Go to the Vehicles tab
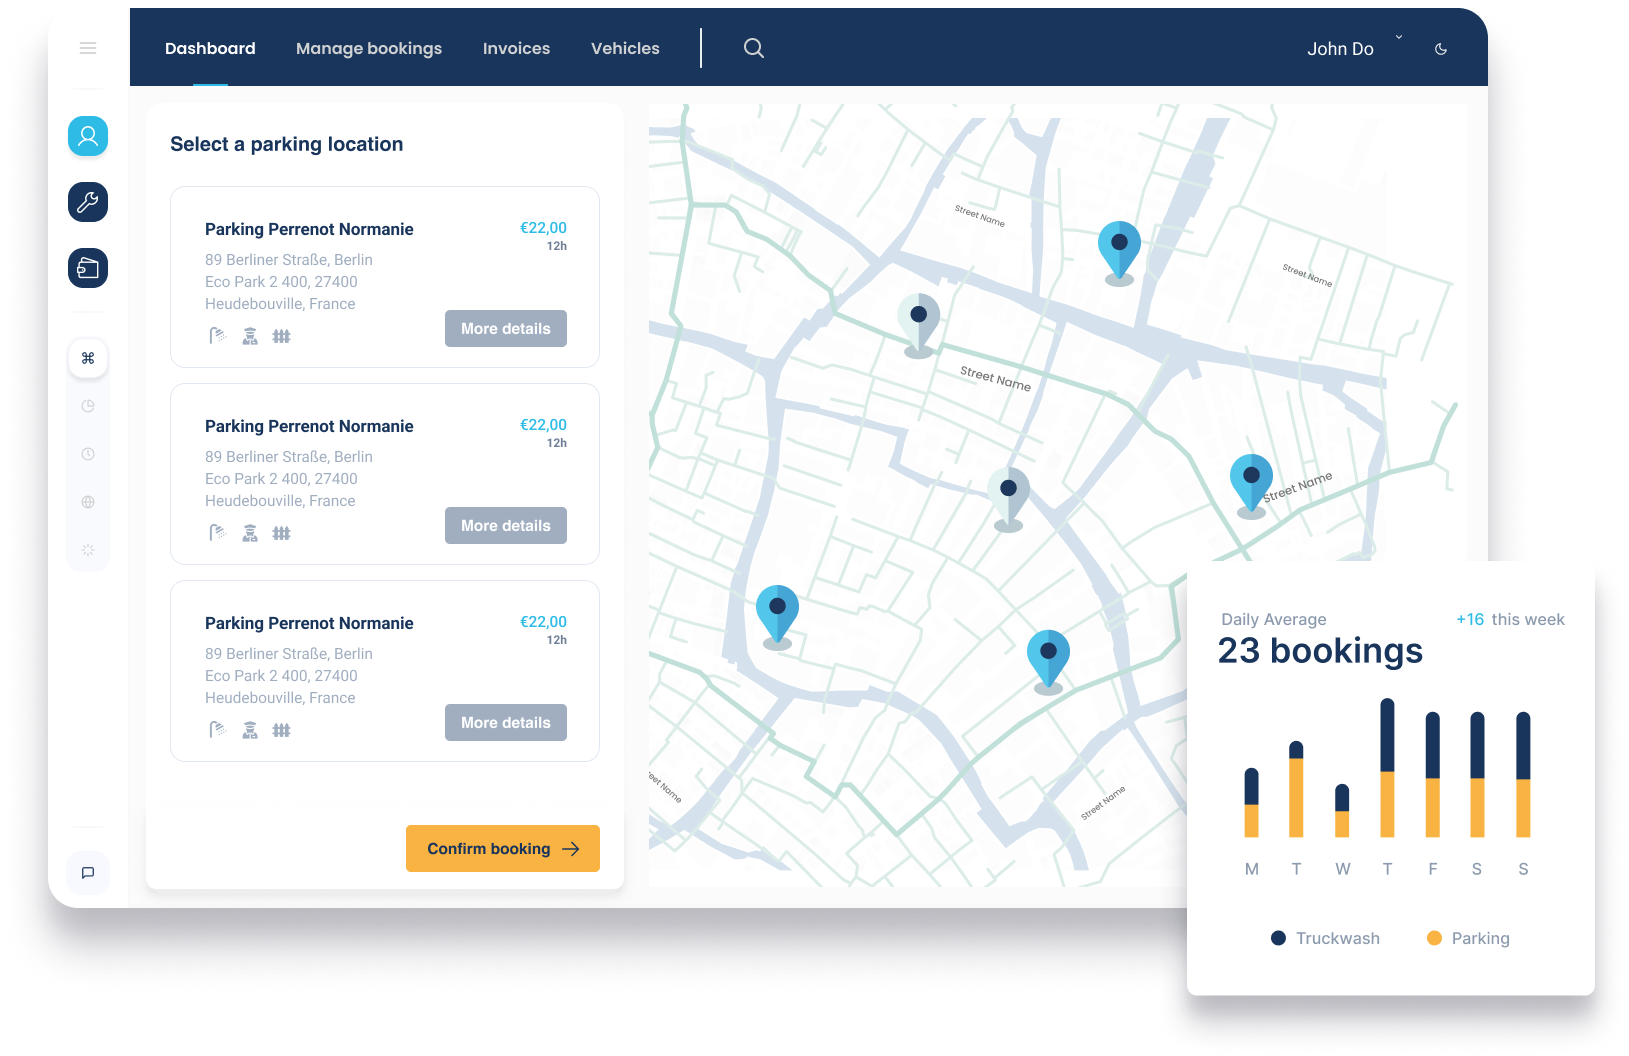 coord(625,48)
